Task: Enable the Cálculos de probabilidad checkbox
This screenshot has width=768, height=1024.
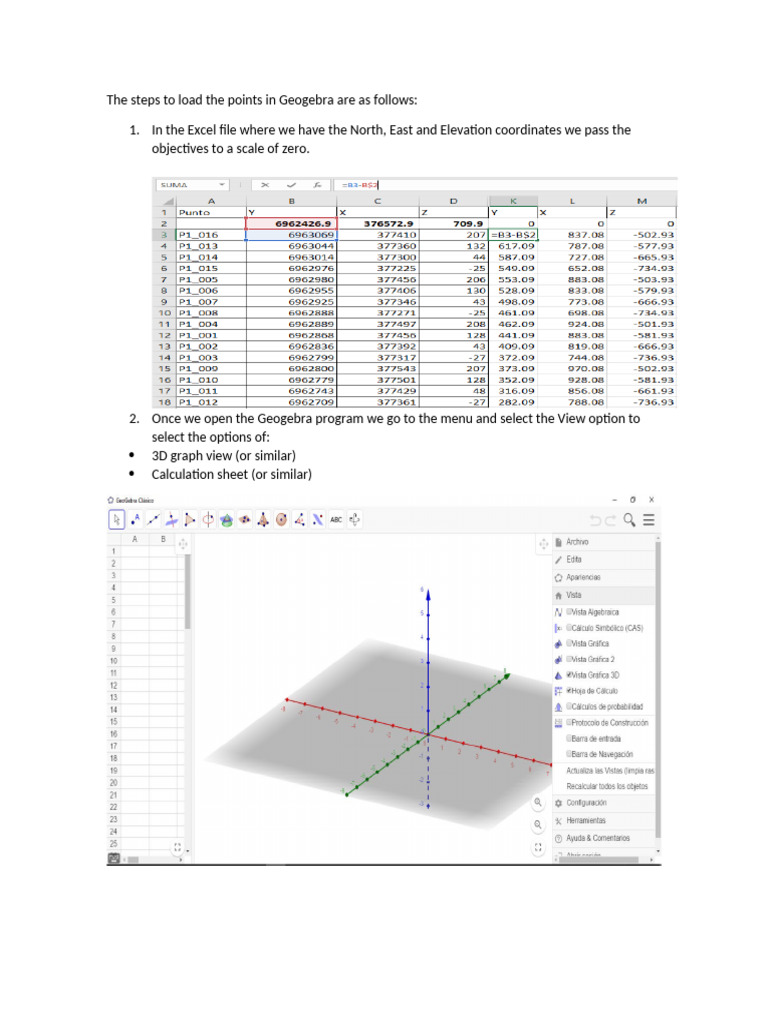Action: point(569,707)
